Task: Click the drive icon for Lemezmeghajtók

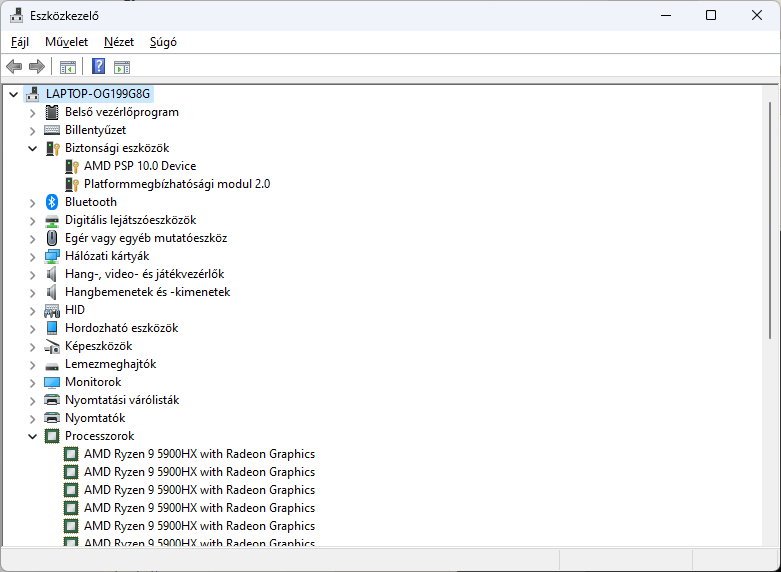Action: click(52, 366)
